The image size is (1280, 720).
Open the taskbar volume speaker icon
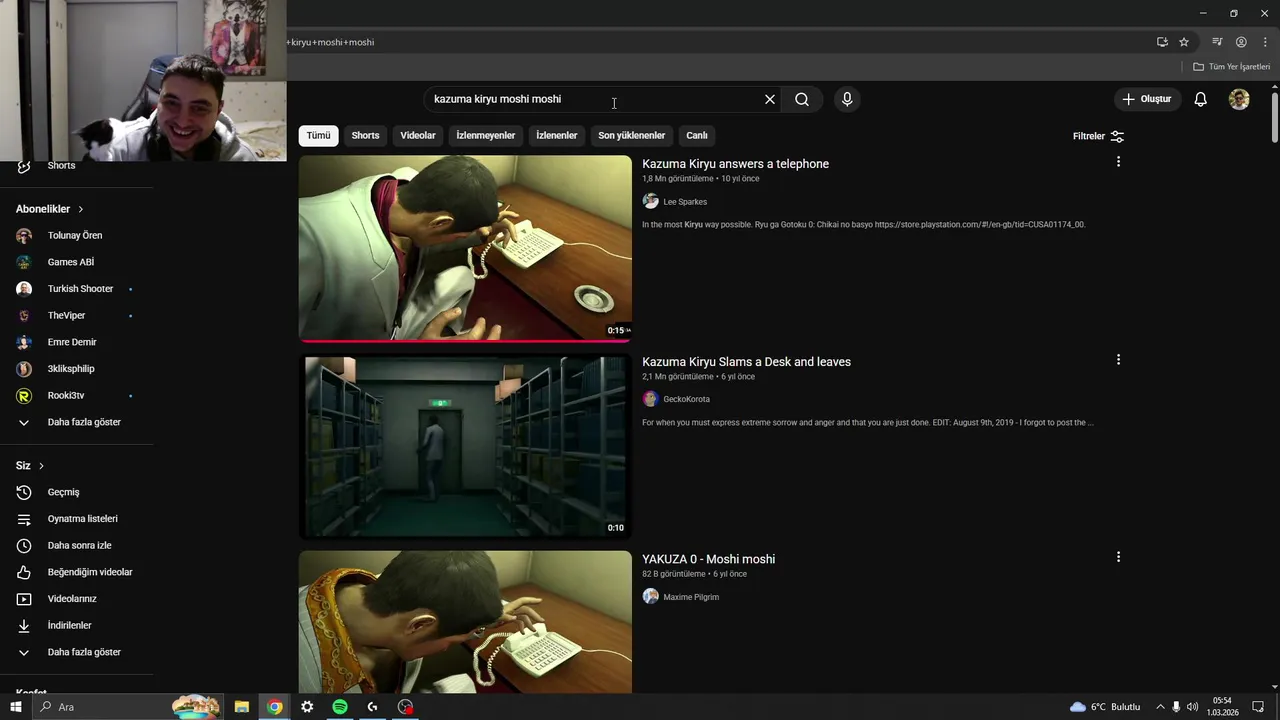1192,707
